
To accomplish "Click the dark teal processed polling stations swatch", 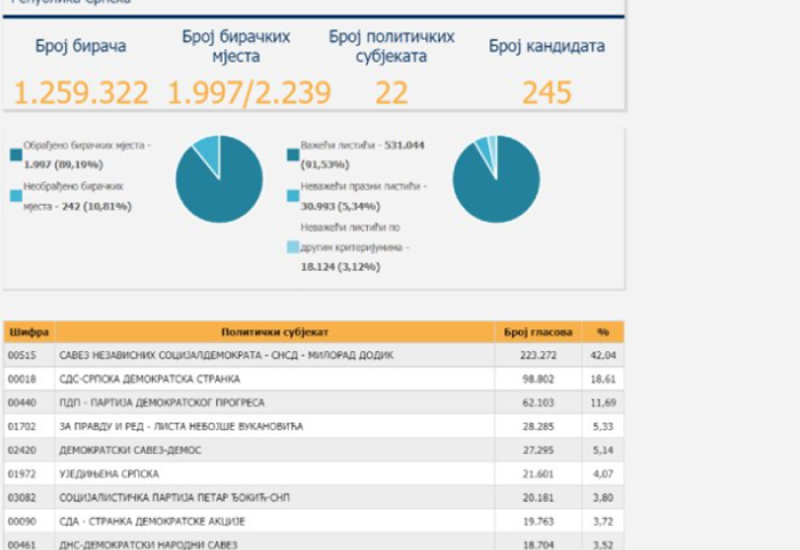I will coord(16,155).
